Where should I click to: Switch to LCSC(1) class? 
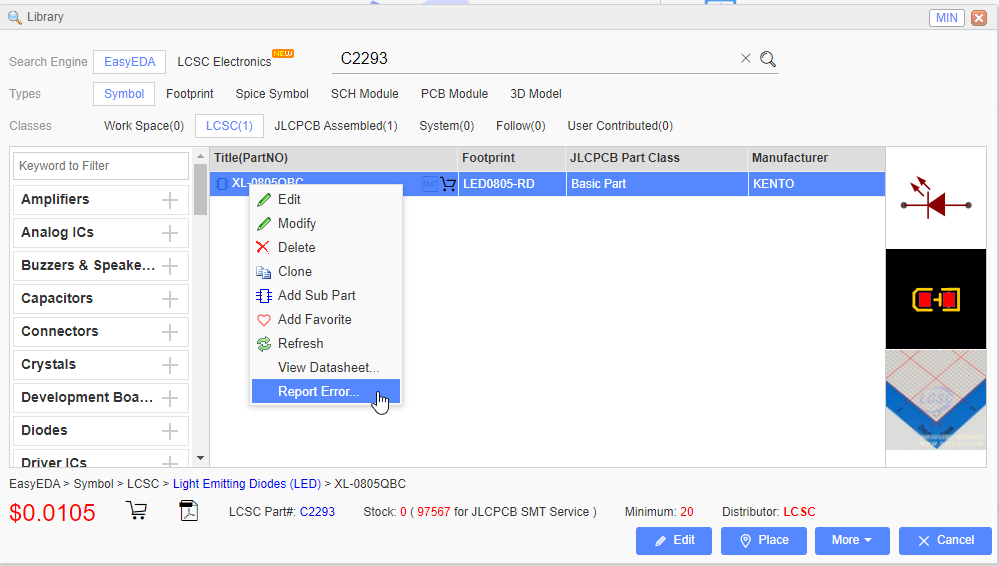[x=229, y=126]
